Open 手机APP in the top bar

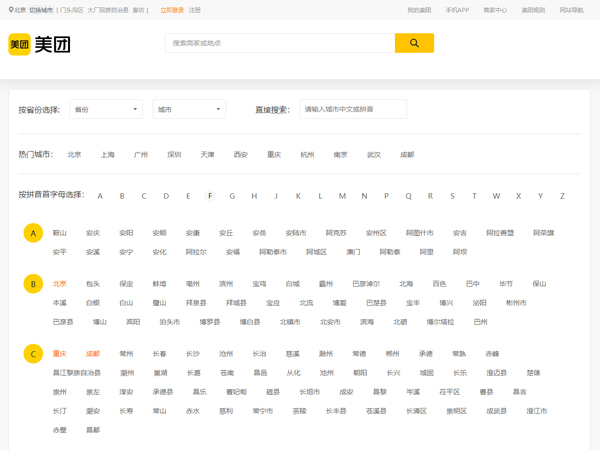(x=457, y=10)
